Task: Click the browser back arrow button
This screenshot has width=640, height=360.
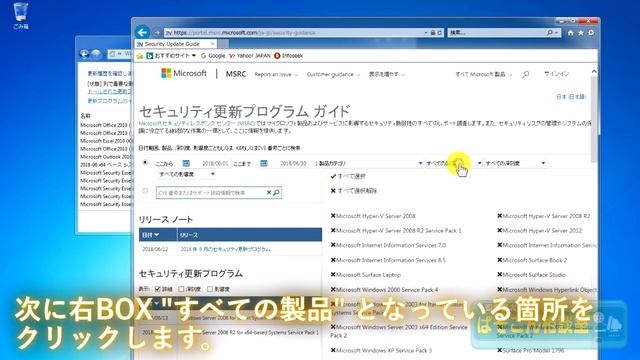Action: click(x=142, y=32)
